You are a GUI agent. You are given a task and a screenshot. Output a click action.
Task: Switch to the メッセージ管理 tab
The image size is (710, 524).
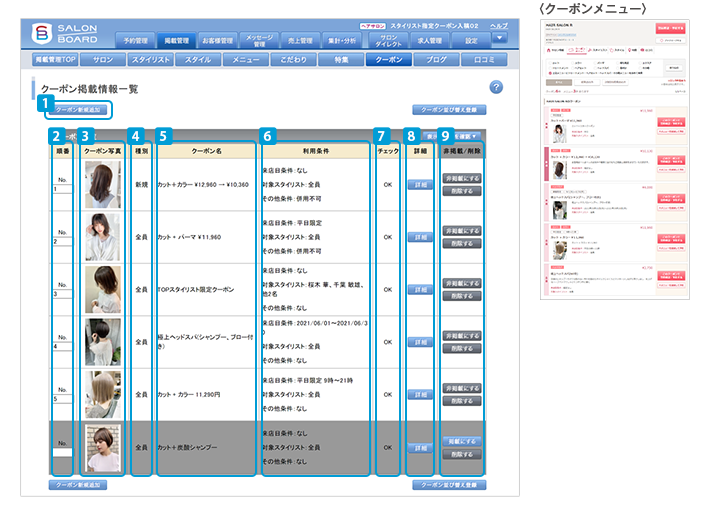tap(259, 40)
